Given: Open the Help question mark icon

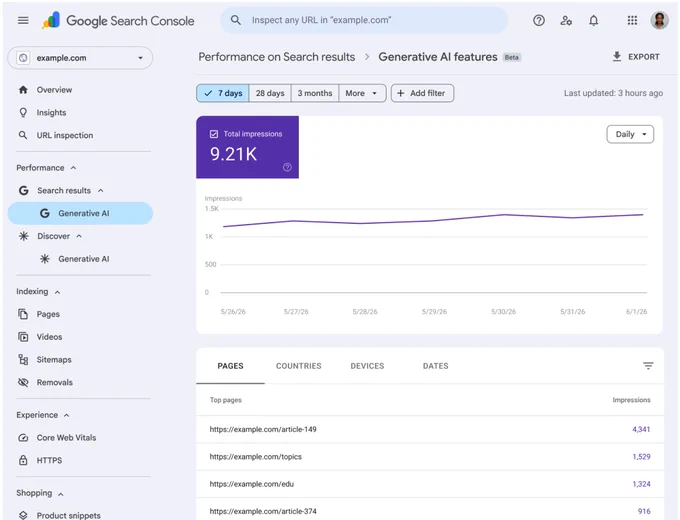Looking at the screenshot, I should pyautogui.click(x=539, y=20).
